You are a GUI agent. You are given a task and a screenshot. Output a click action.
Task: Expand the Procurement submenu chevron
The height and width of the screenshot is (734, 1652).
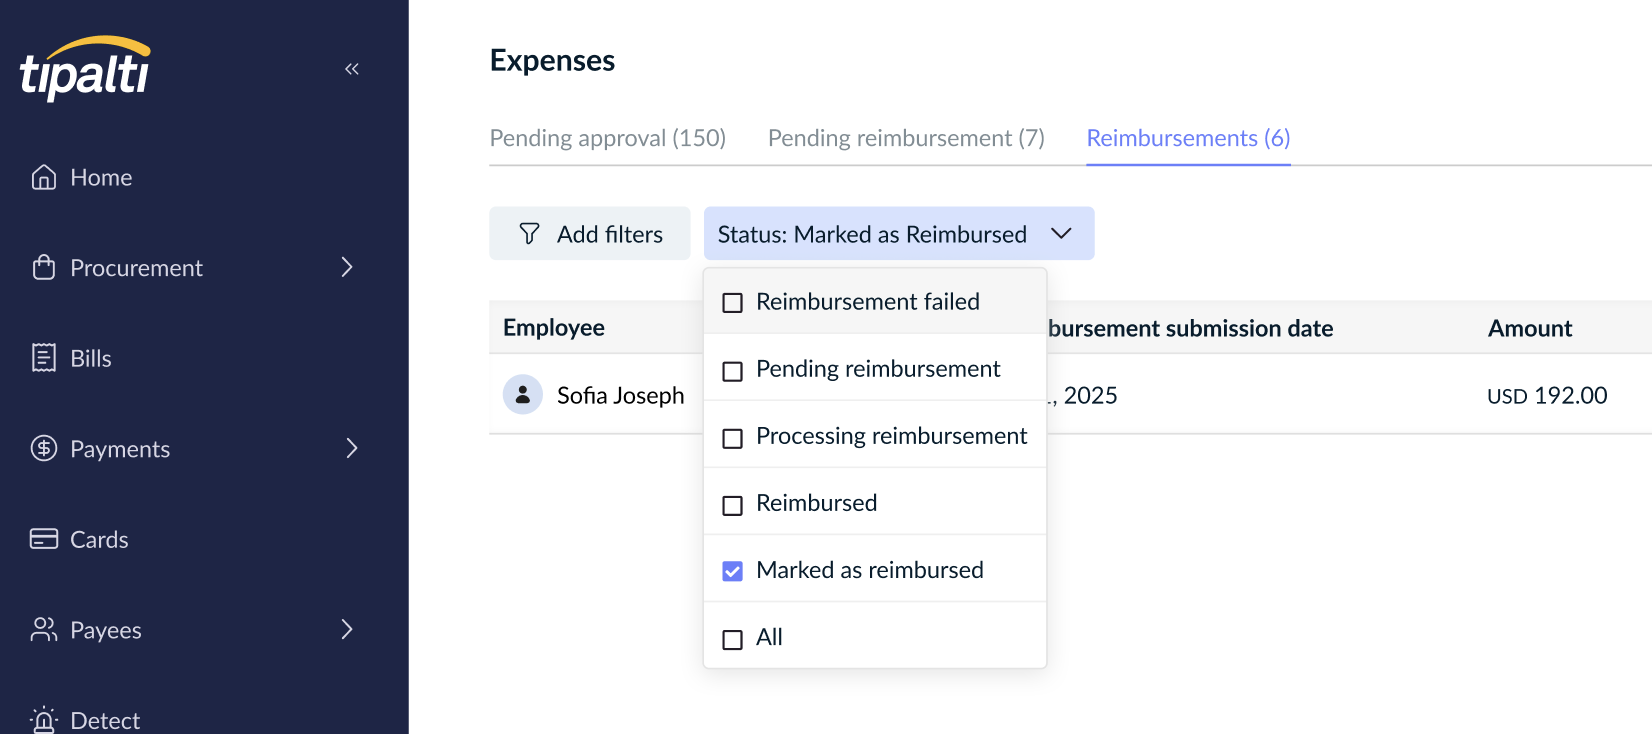[347, 267]
